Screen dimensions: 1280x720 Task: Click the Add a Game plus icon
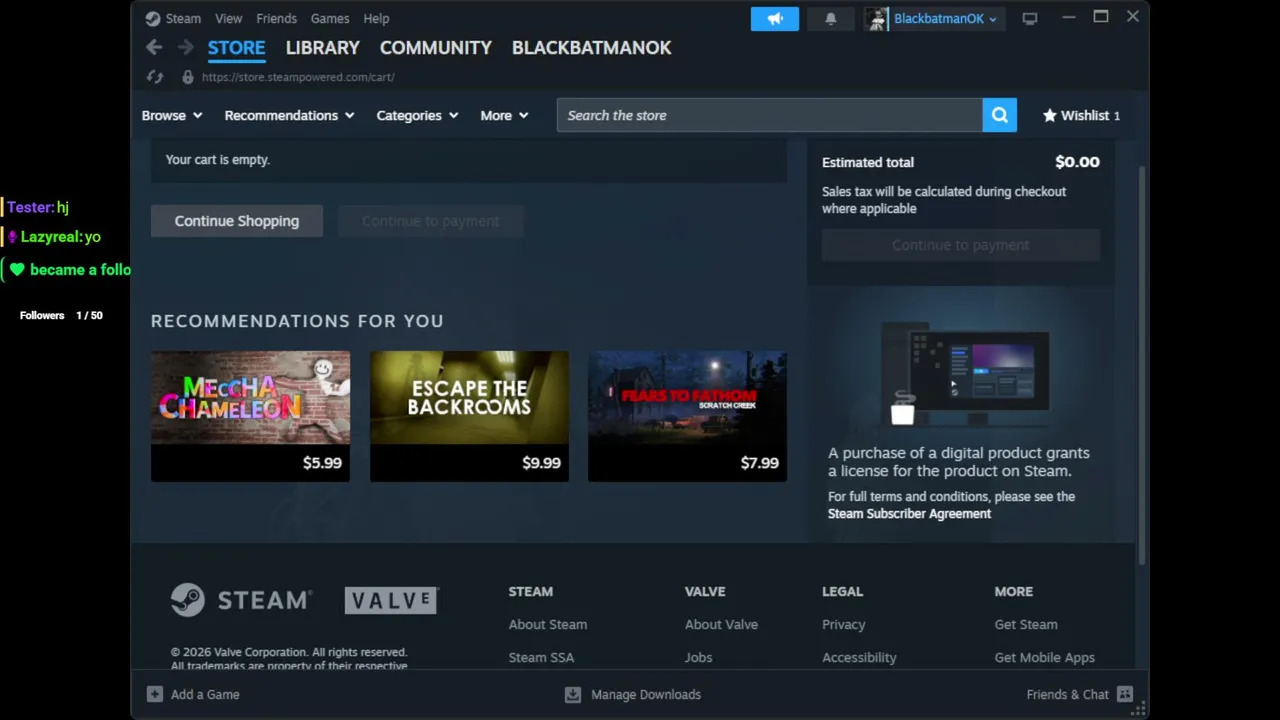coord(155,694)
